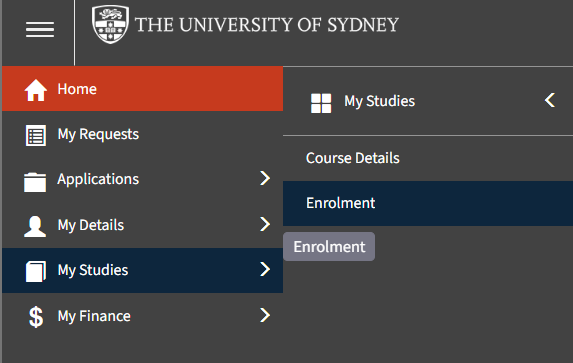Click the My Studies submenu header label
This screenshot has width=573, height=363.
379,101
